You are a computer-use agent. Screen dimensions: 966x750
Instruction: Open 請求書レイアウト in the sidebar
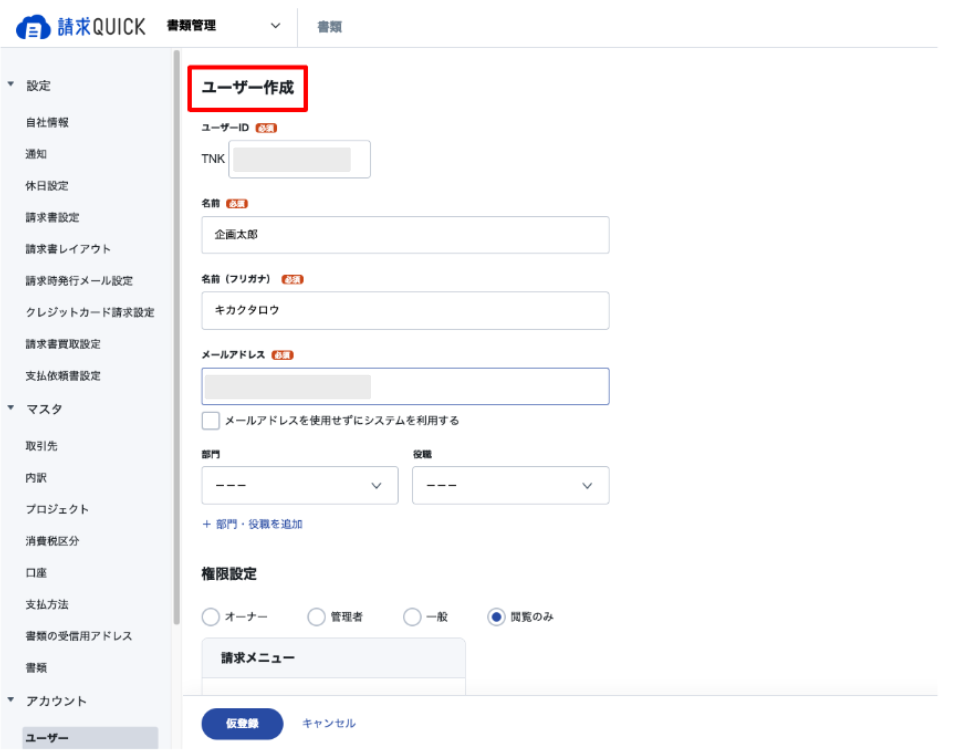pyautogui.click(x=68, y=249)
